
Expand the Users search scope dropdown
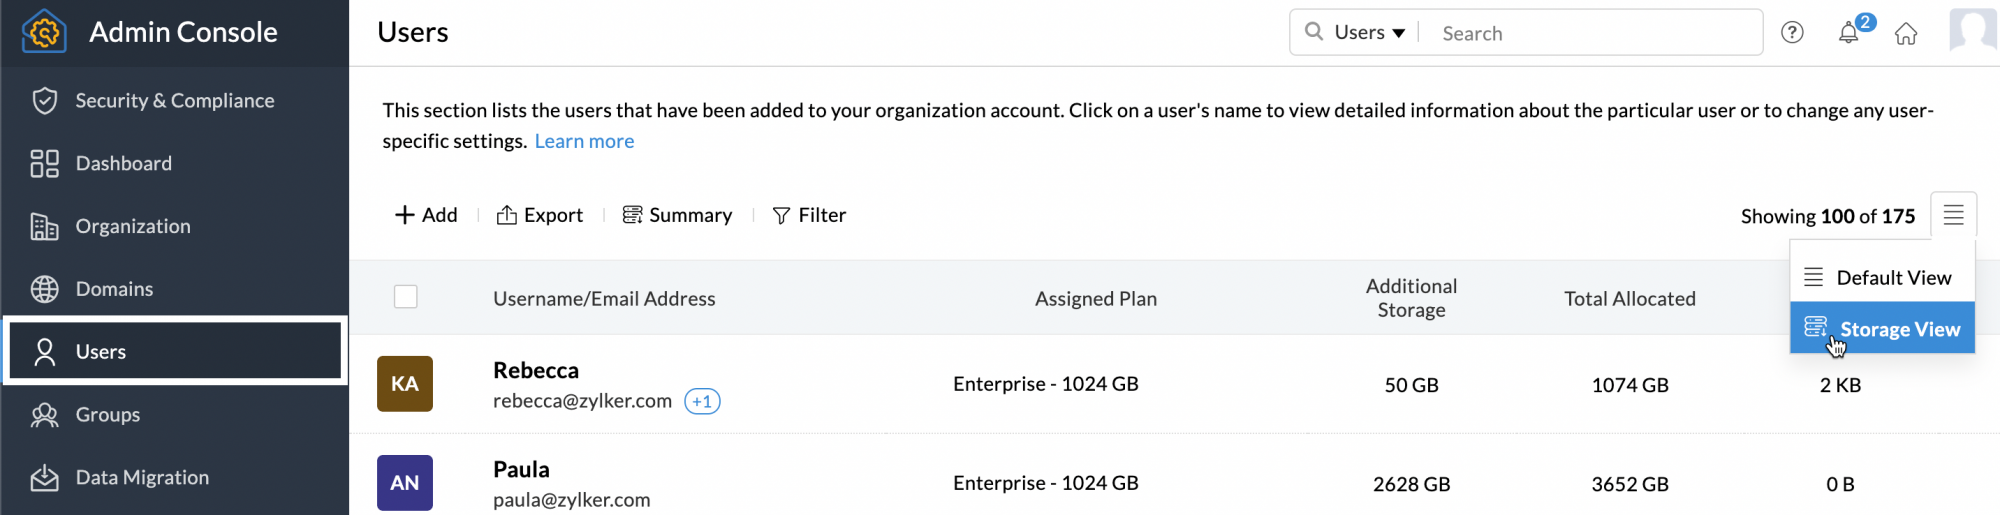(x=1369, y=33)
